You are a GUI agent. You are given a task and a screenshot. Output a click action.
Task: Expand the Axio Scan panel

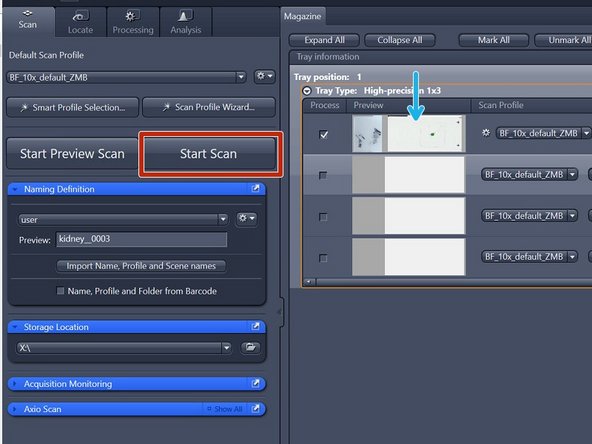(x=15, y=409)
